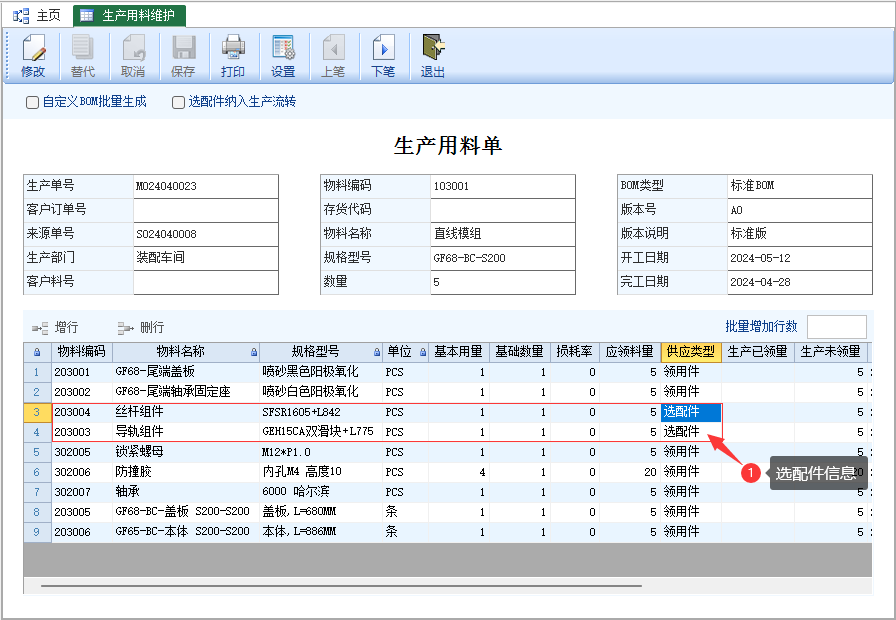
Task: Click the 增行 add row button
Action: 55,327
